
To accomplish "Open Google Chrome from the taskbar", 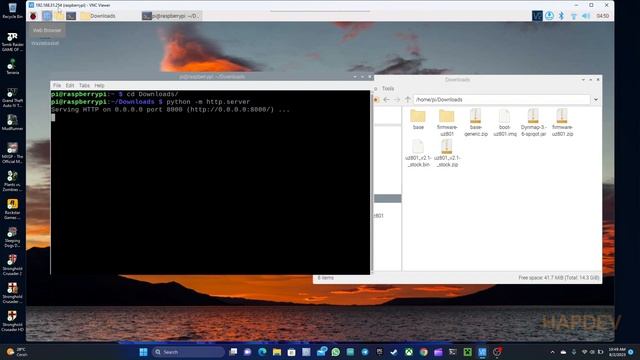I will tap(424, 352).
